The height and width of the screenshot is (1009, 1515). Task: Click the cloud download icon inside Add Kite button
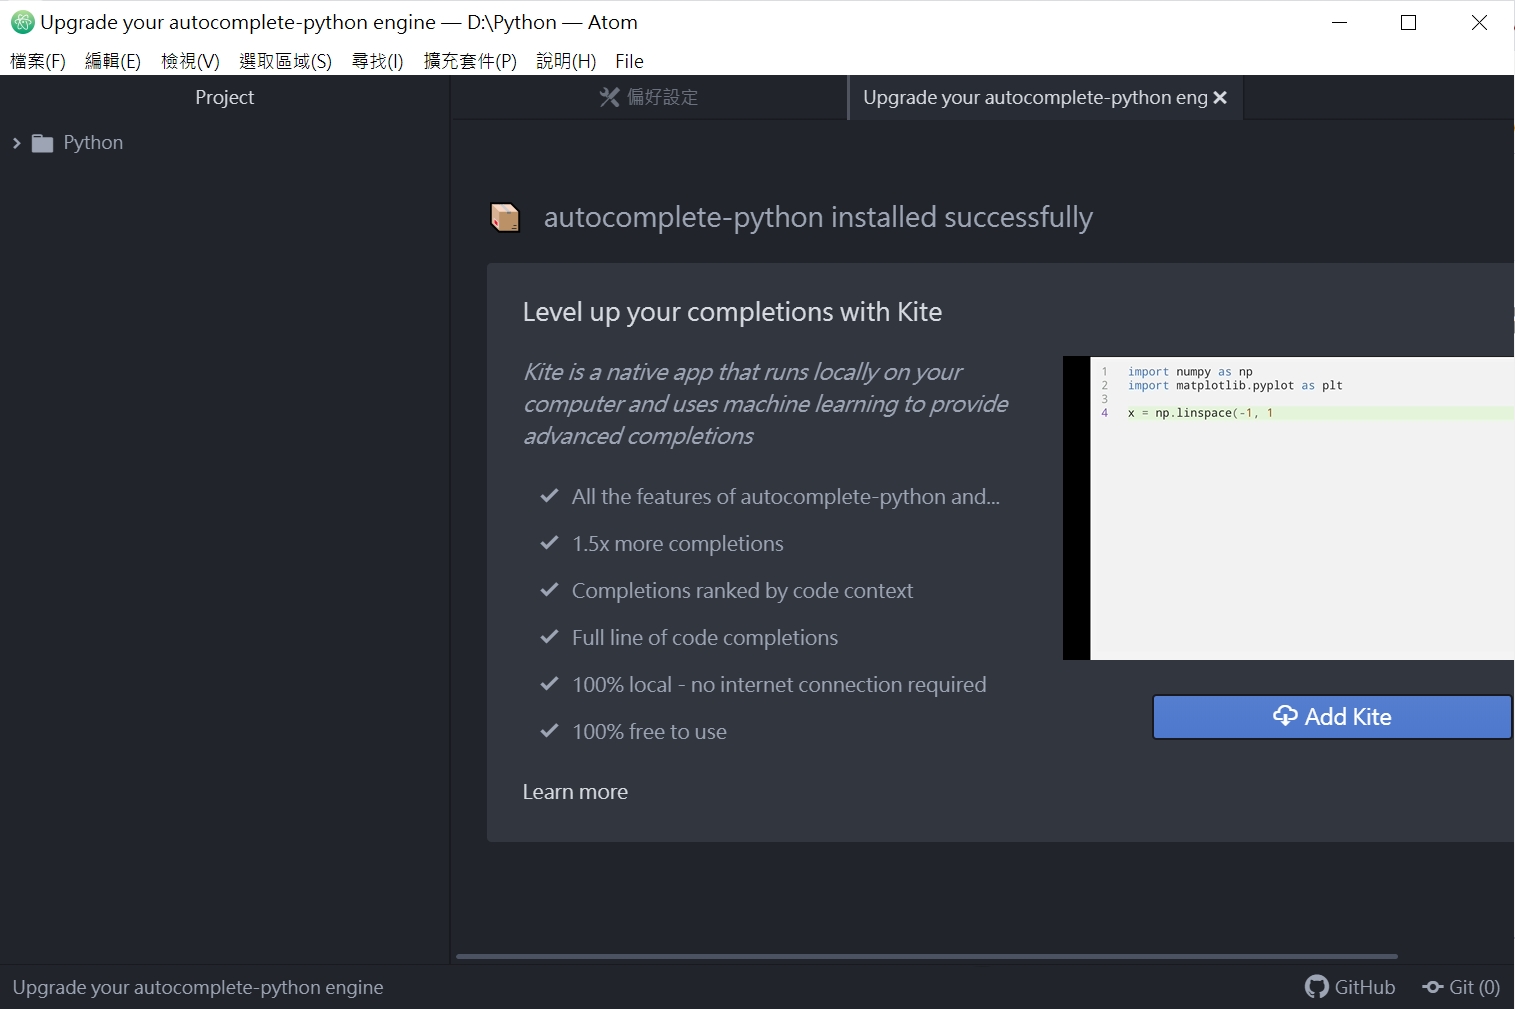[x=1285, y=716]
